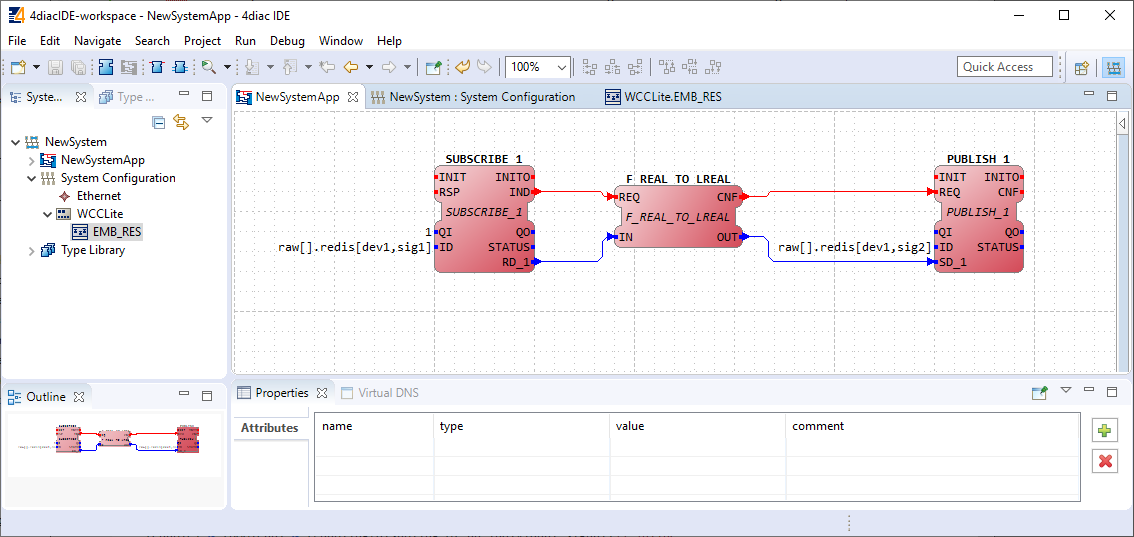This screenshot has width=1134, height=537.
Task: Click the blue subapplication toolbar icon
Action: click(x=157, y=67)
